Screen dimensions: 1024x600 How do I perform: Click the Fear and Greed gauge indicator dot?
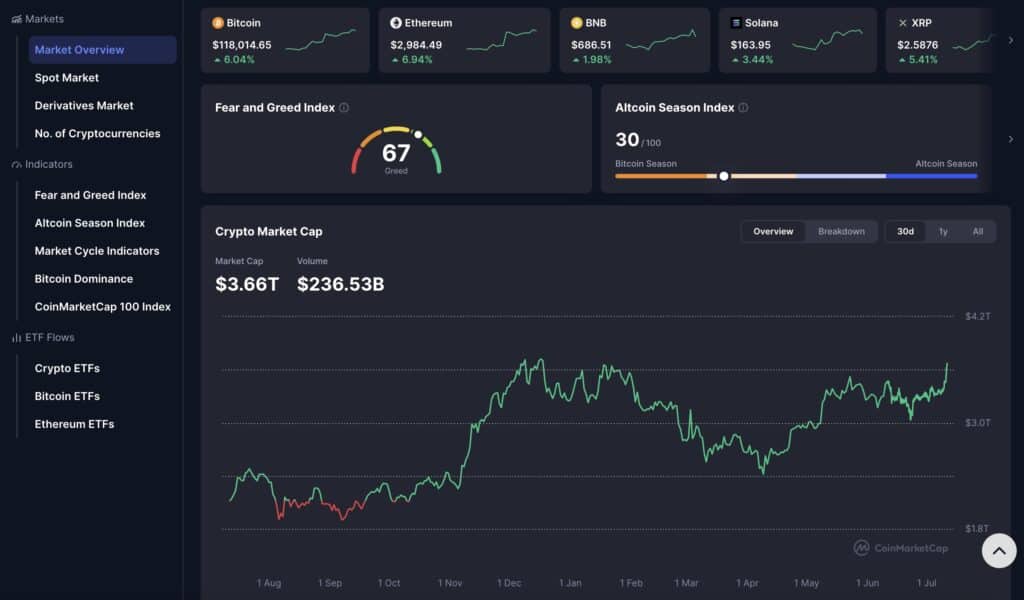coord(418,134)
